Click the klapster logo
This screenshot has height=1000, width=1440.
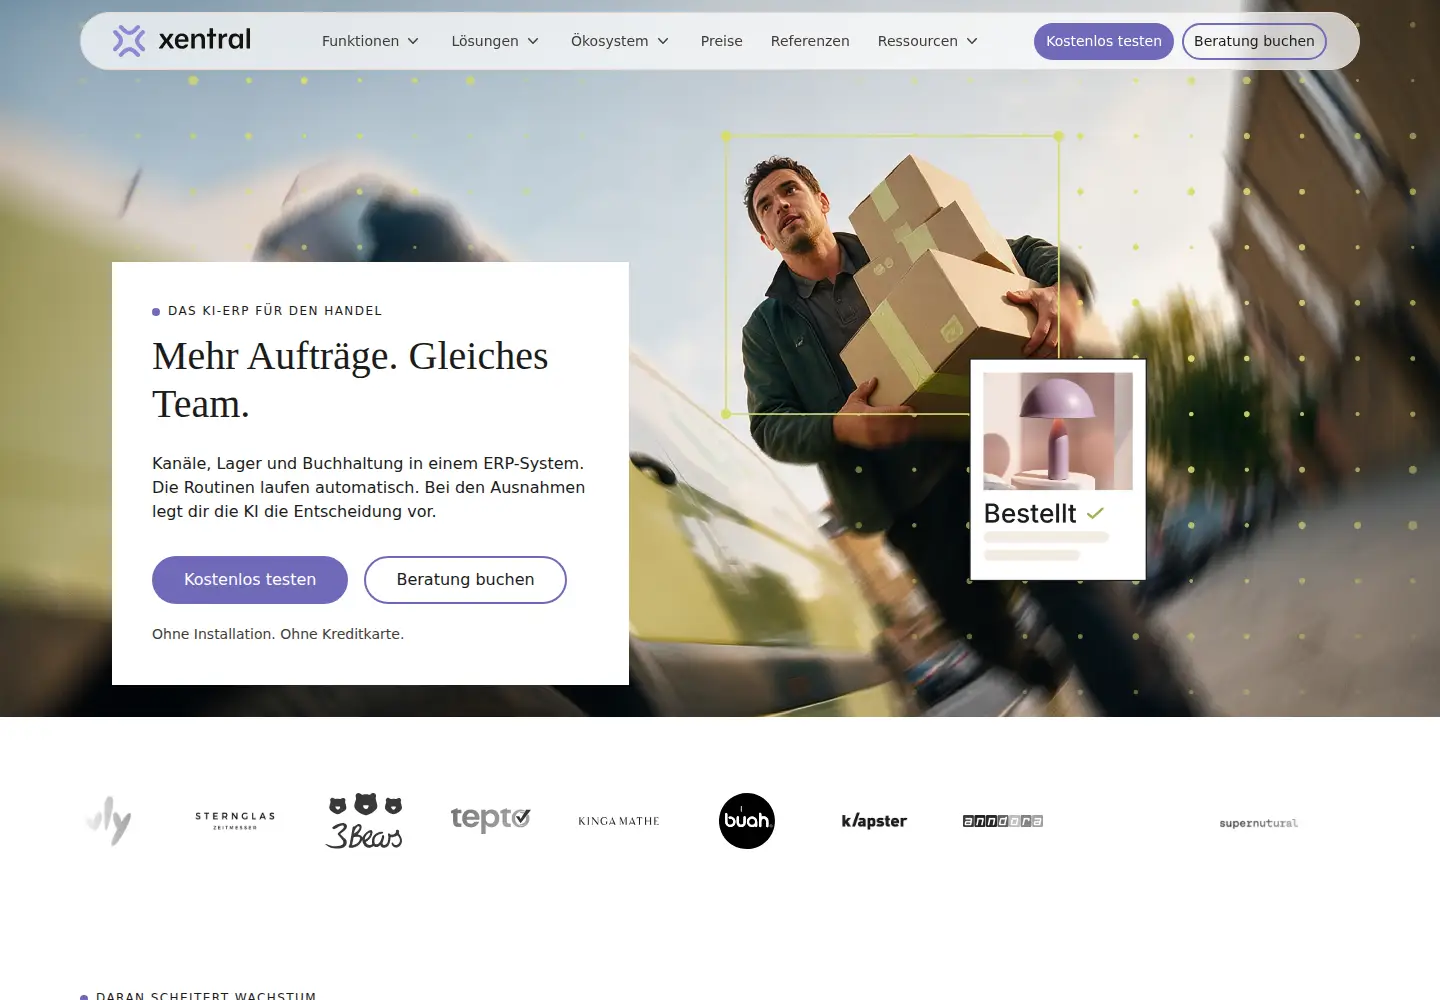874,821
